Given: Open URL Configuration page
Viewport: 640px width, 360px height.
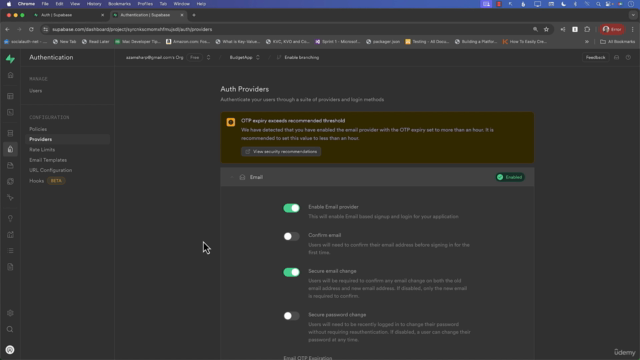Looking at the screenshot, I should [x=50, y=170].
